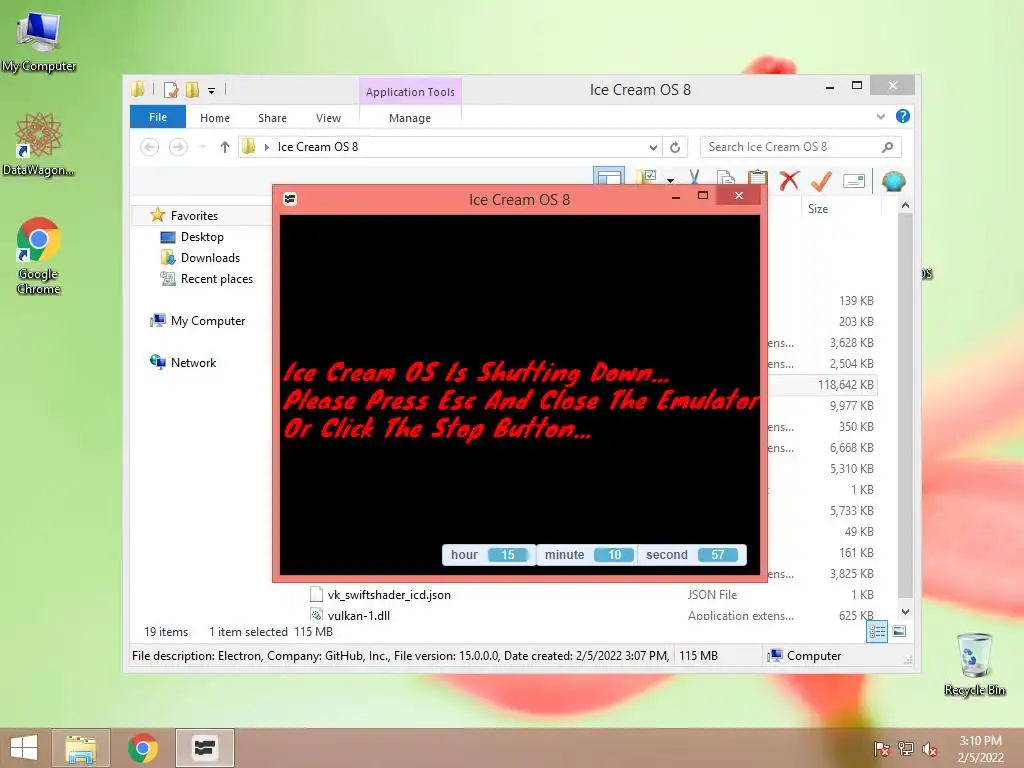The width and height of the screenshot is (1024, 768).
Task: Click the back navigation arrow in Explorer
Action: pyautogui.click(x=150, y=147)
